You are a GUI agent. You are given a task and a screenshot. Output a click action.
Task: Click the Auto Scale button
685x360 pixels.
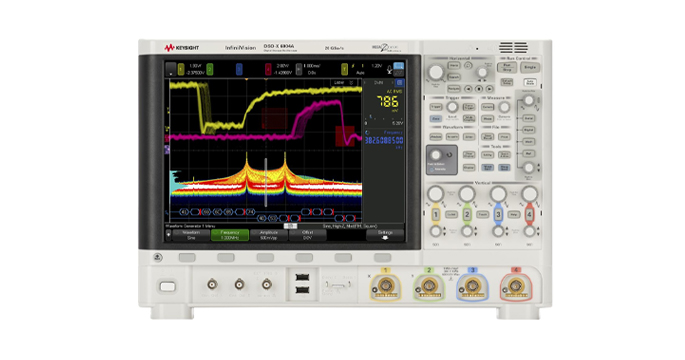(x=530, y=82)
